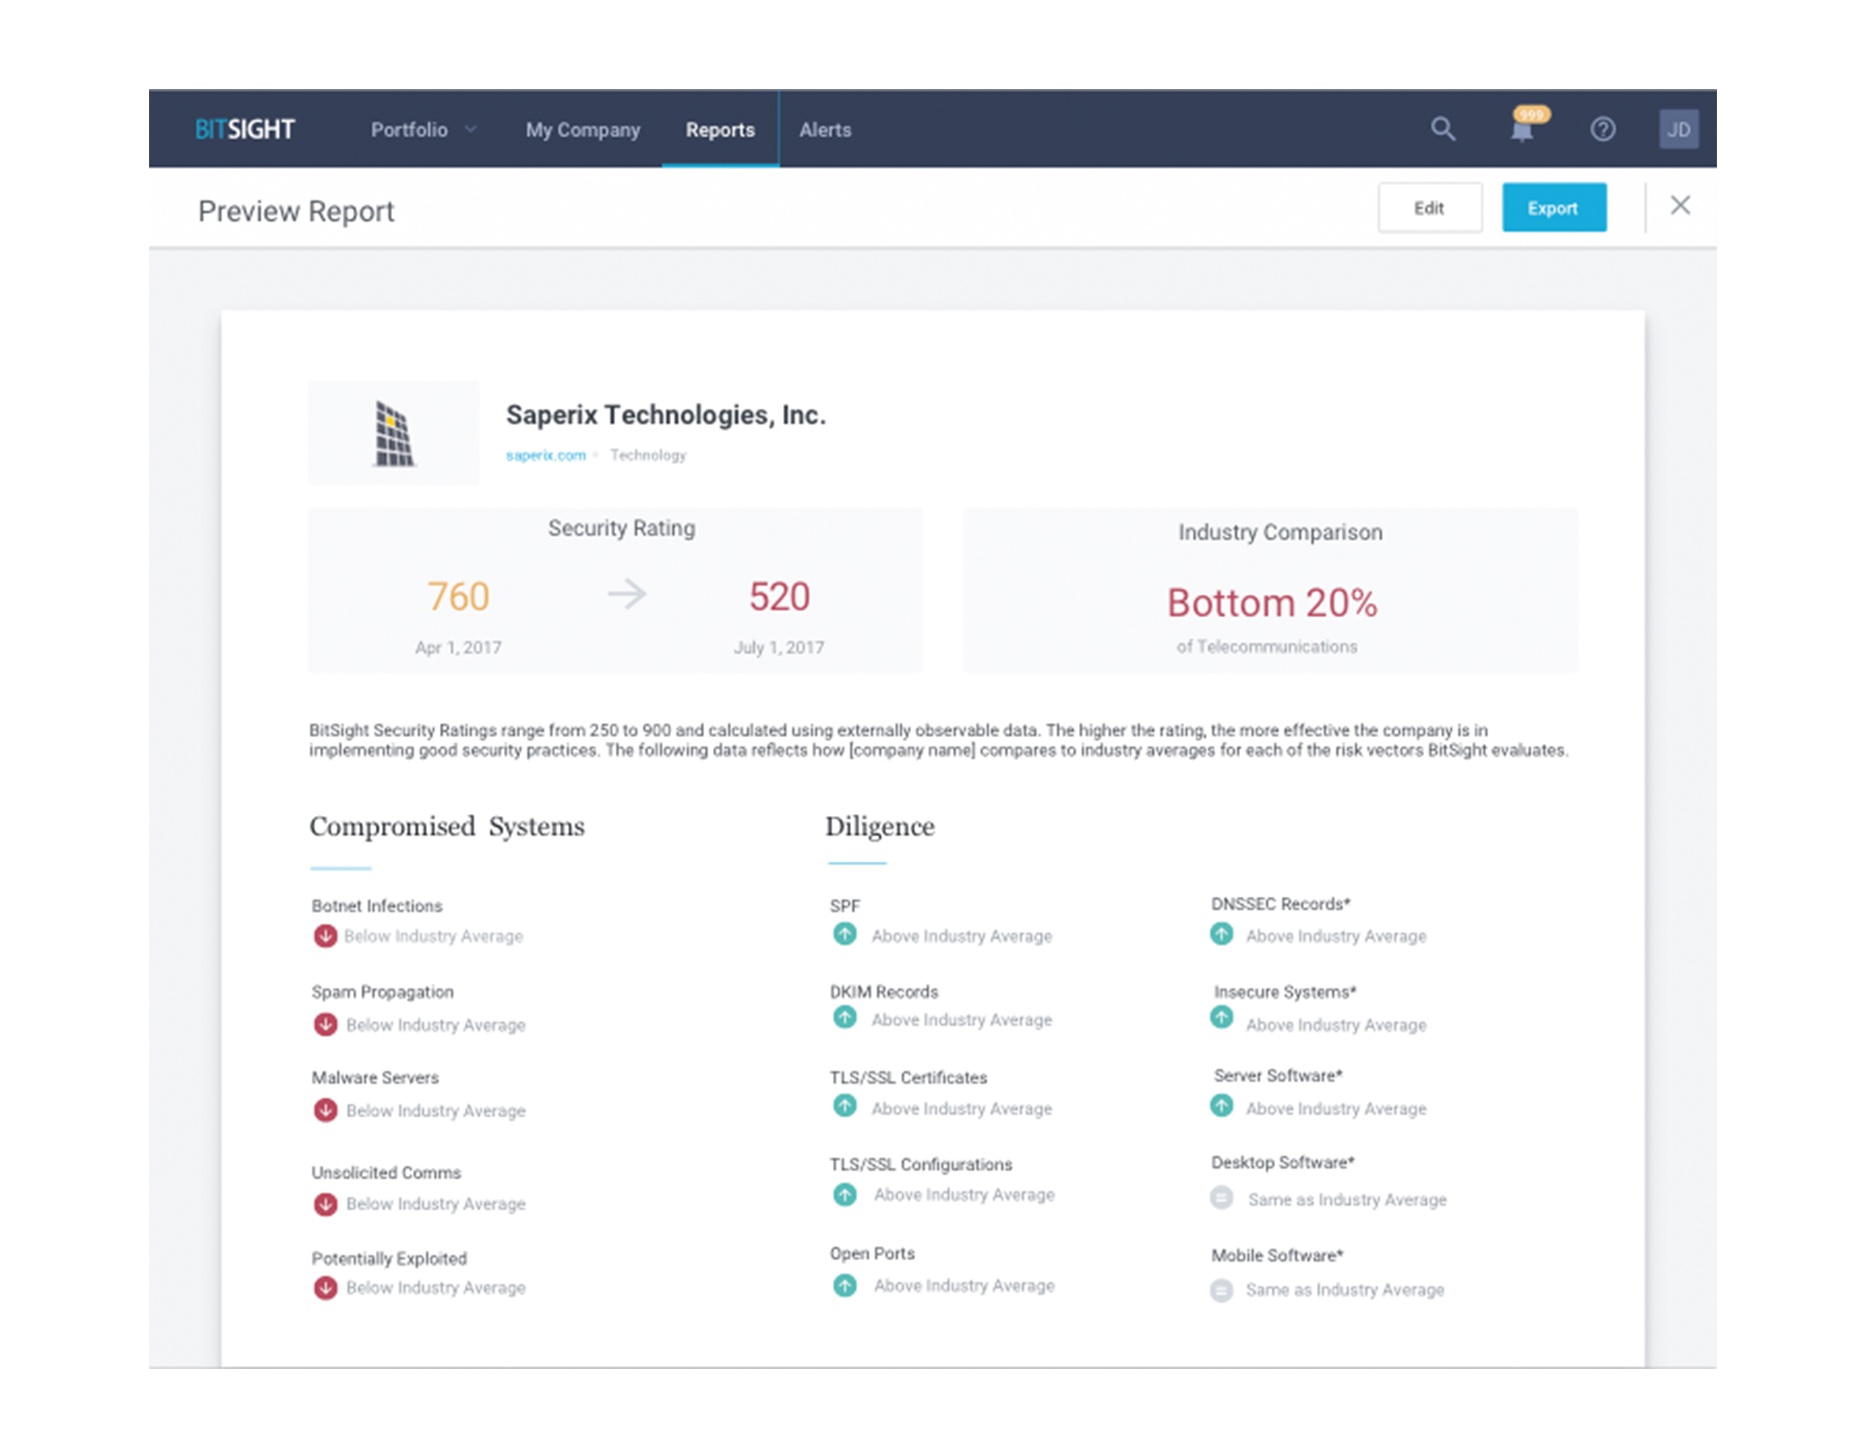Click the 520 security rating value
This screenshot has height=1449, width=1866.
(x=779, y=597)
